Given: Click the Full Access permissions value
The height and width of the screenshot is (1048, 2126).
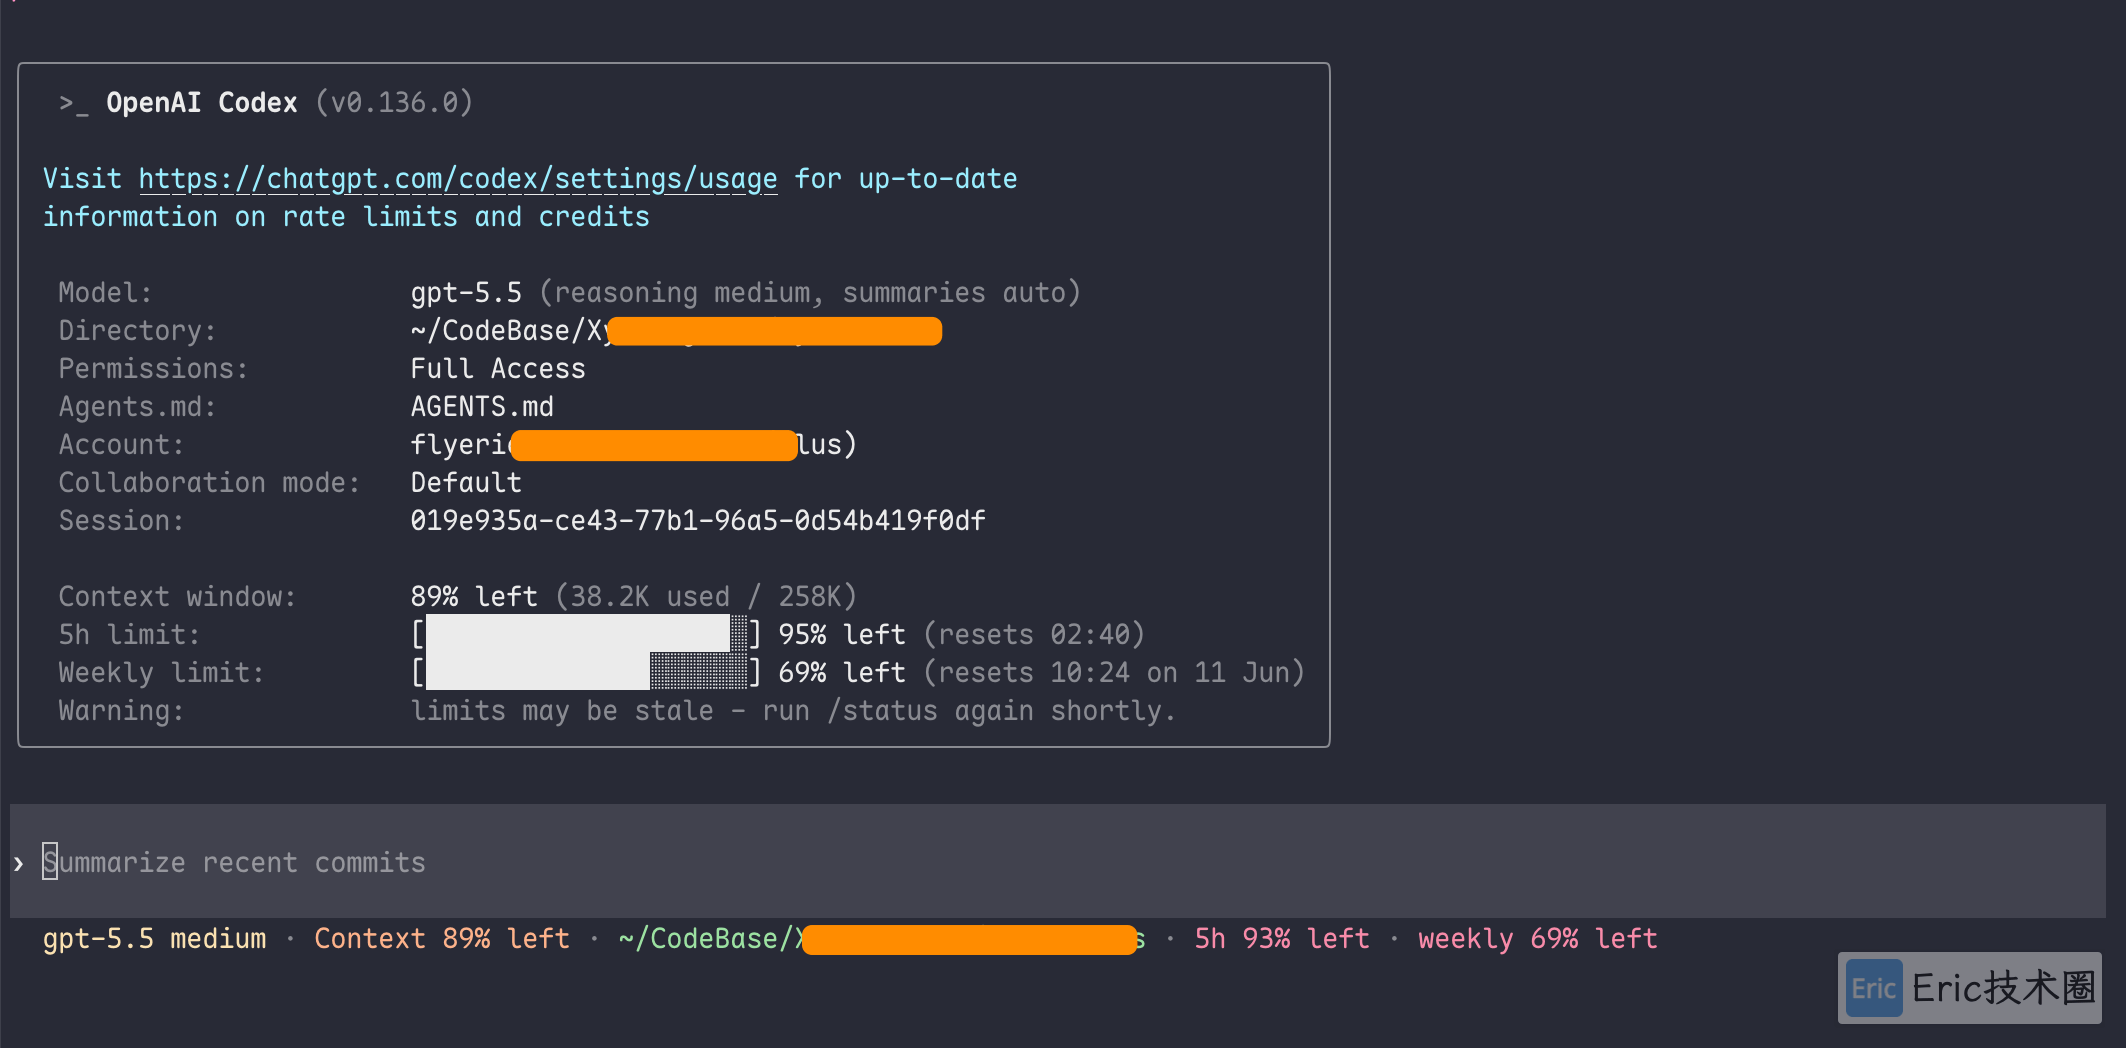Looking at the screenshot, I should tap(498, 369).
